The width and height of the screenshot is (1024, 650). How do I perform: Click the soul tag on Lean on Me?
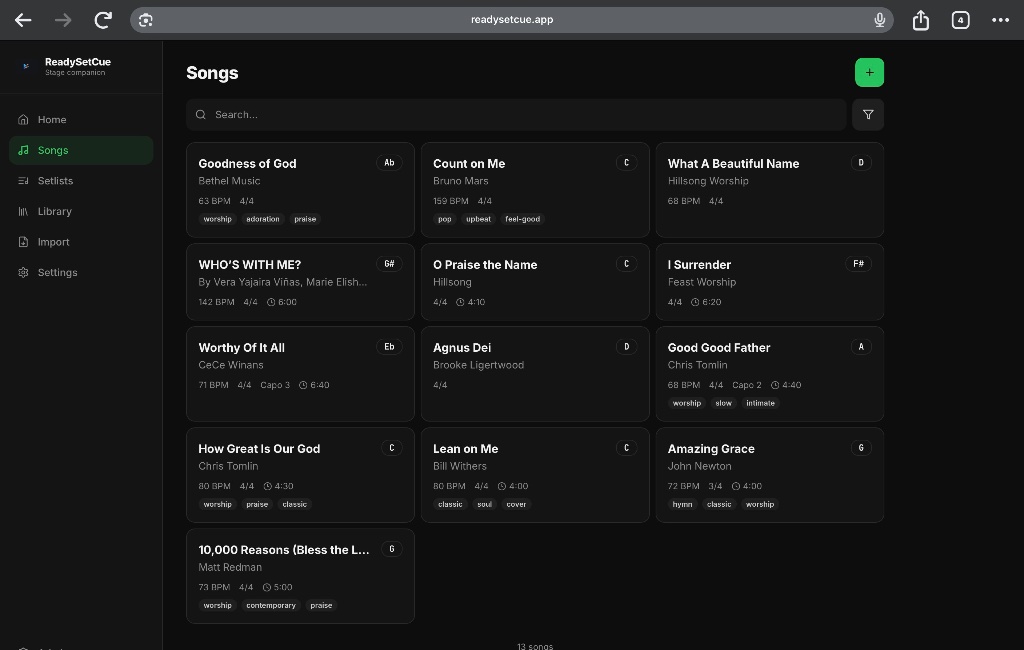(484, 504)
